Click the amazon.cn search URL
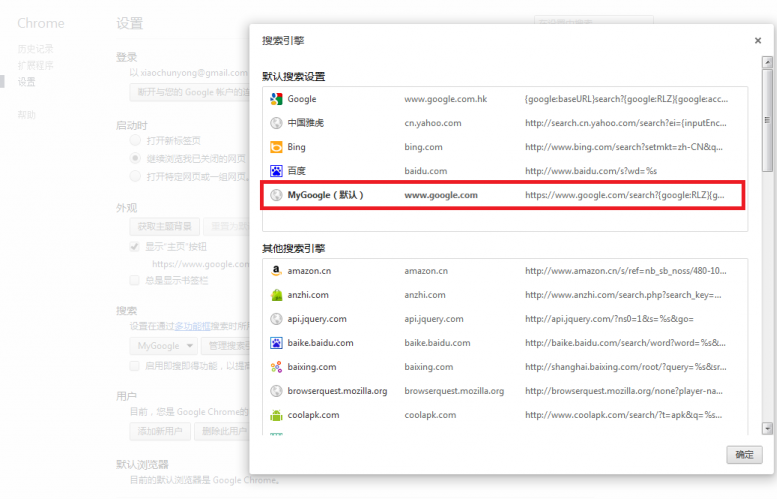 626,271
